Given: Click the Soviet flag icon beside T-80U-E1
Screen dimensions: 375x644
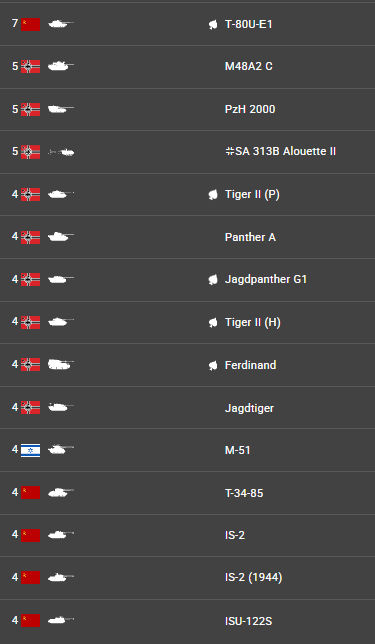Looking at the screenshot, I should pyautogui.click(x=30, y=25).
